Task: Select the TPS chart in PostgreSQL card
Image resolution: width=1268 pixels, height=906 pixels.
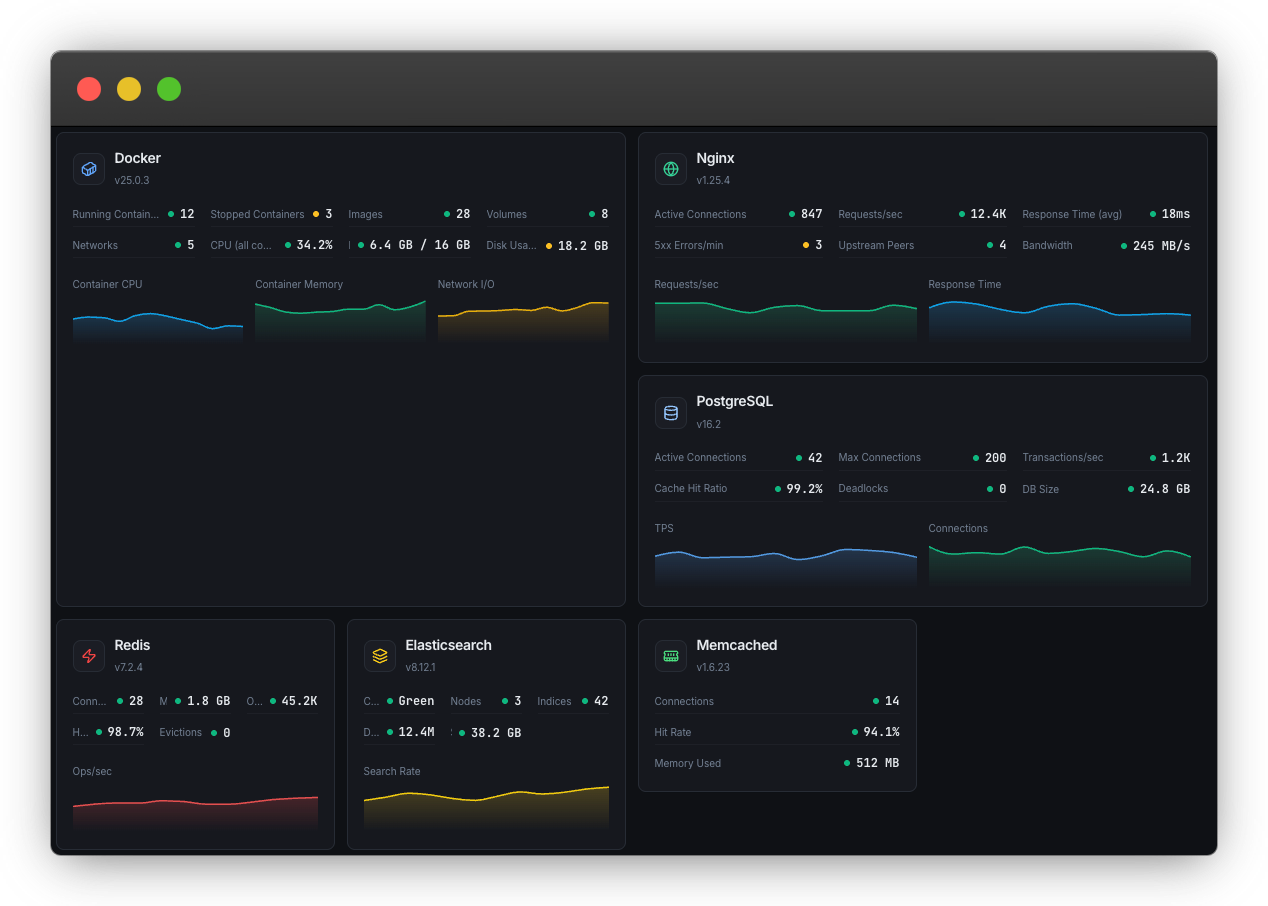Action: pyautogui.click(x=785, y=563)
